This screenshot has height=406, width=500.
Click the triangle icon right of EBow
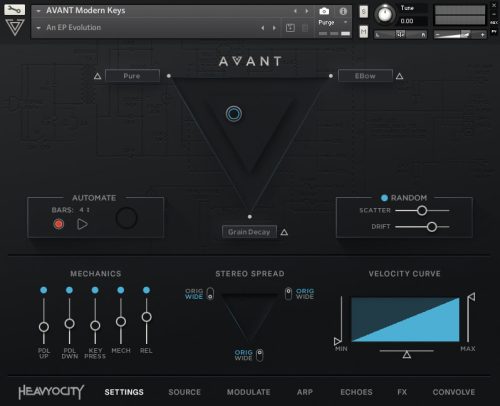pos(399,76)
